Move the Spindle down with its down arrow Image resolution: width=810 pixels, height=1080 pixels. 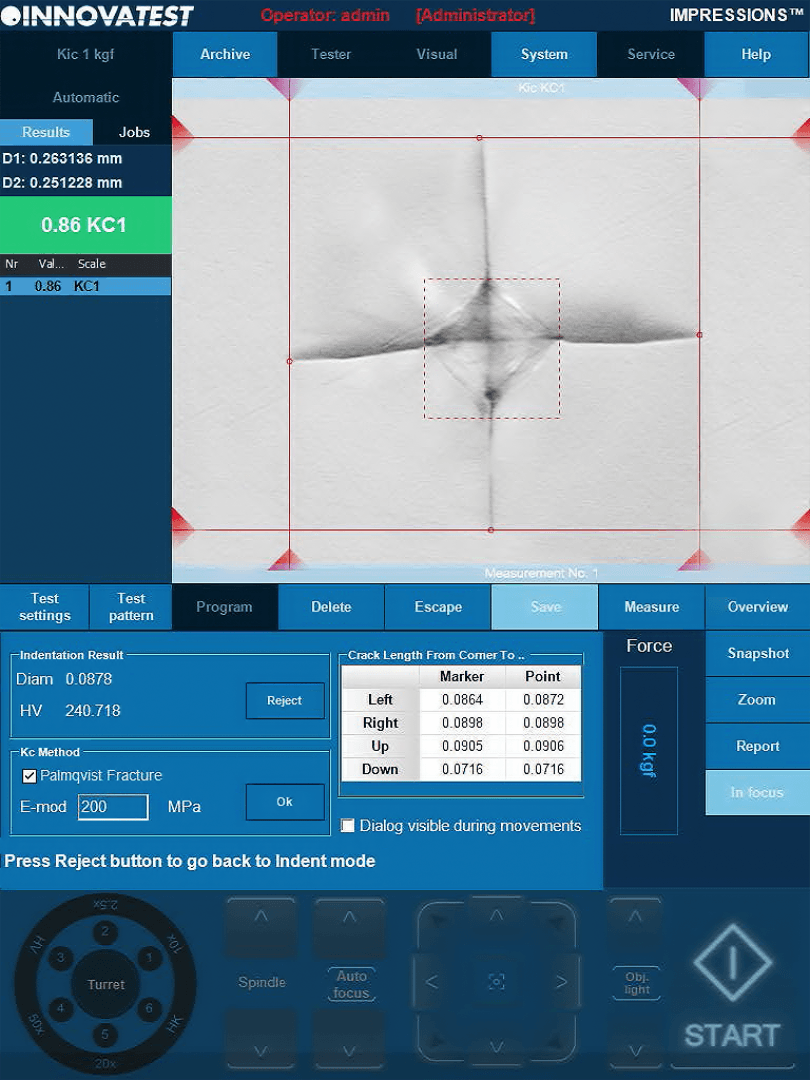point(261,1040)
